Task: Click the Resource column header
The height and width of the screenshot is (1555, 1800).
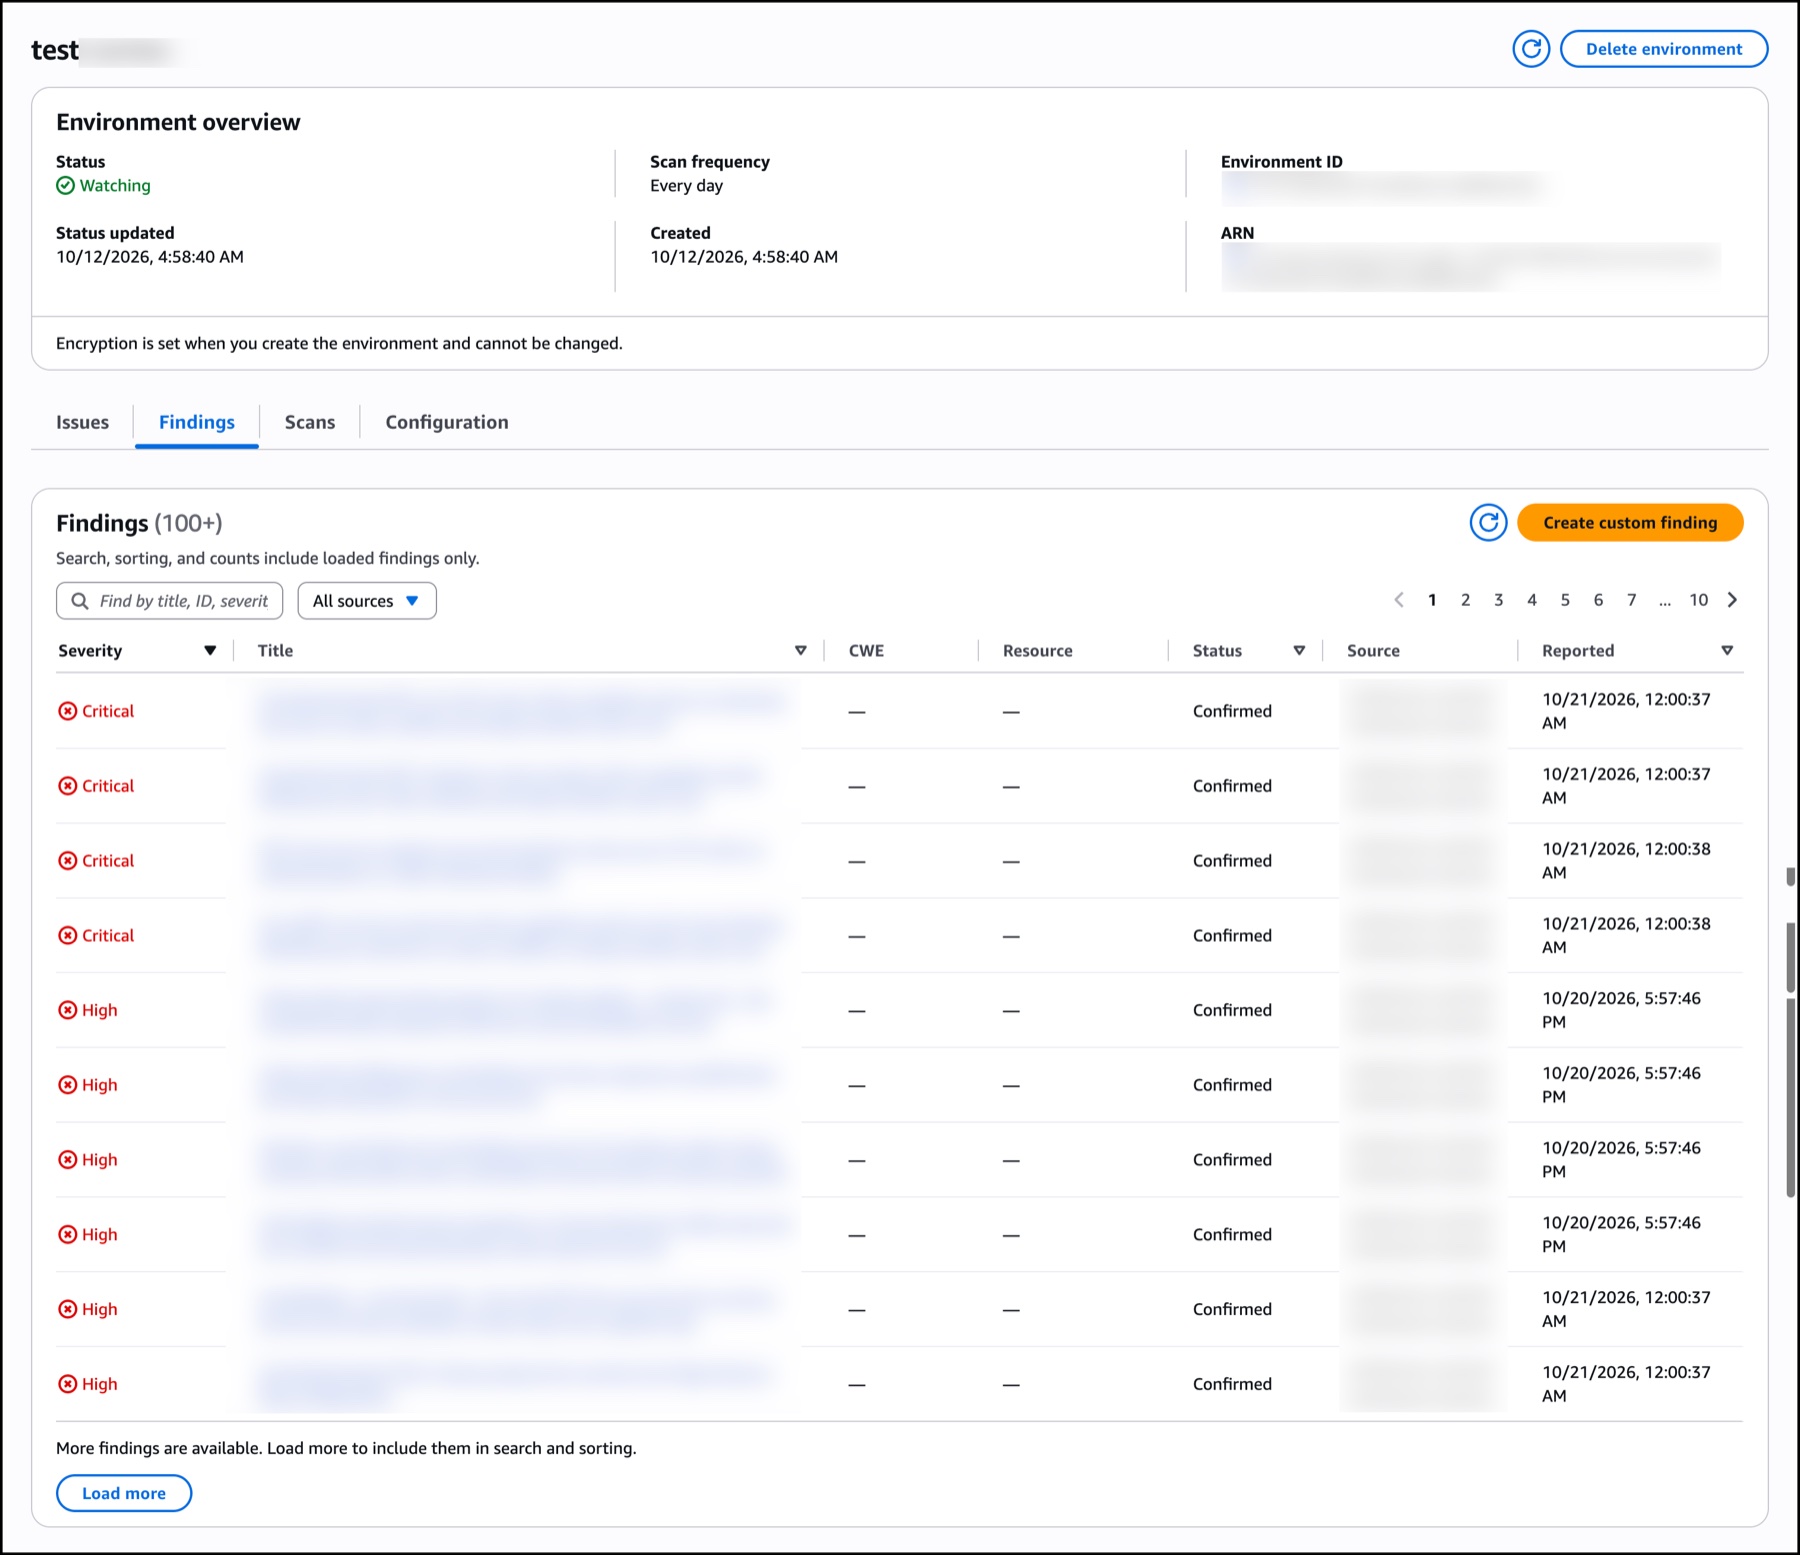Action: [x=1037, y=651]
